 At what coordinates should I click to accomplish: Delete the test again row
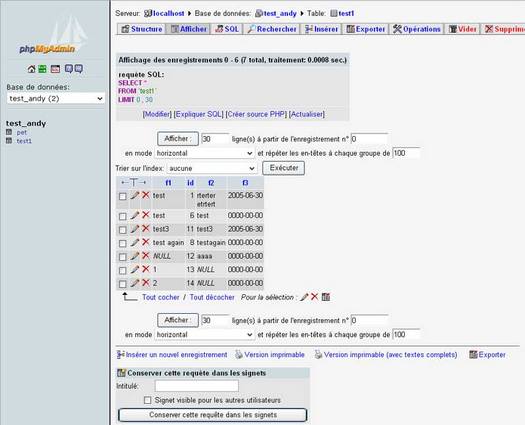[x=146, y=242]
